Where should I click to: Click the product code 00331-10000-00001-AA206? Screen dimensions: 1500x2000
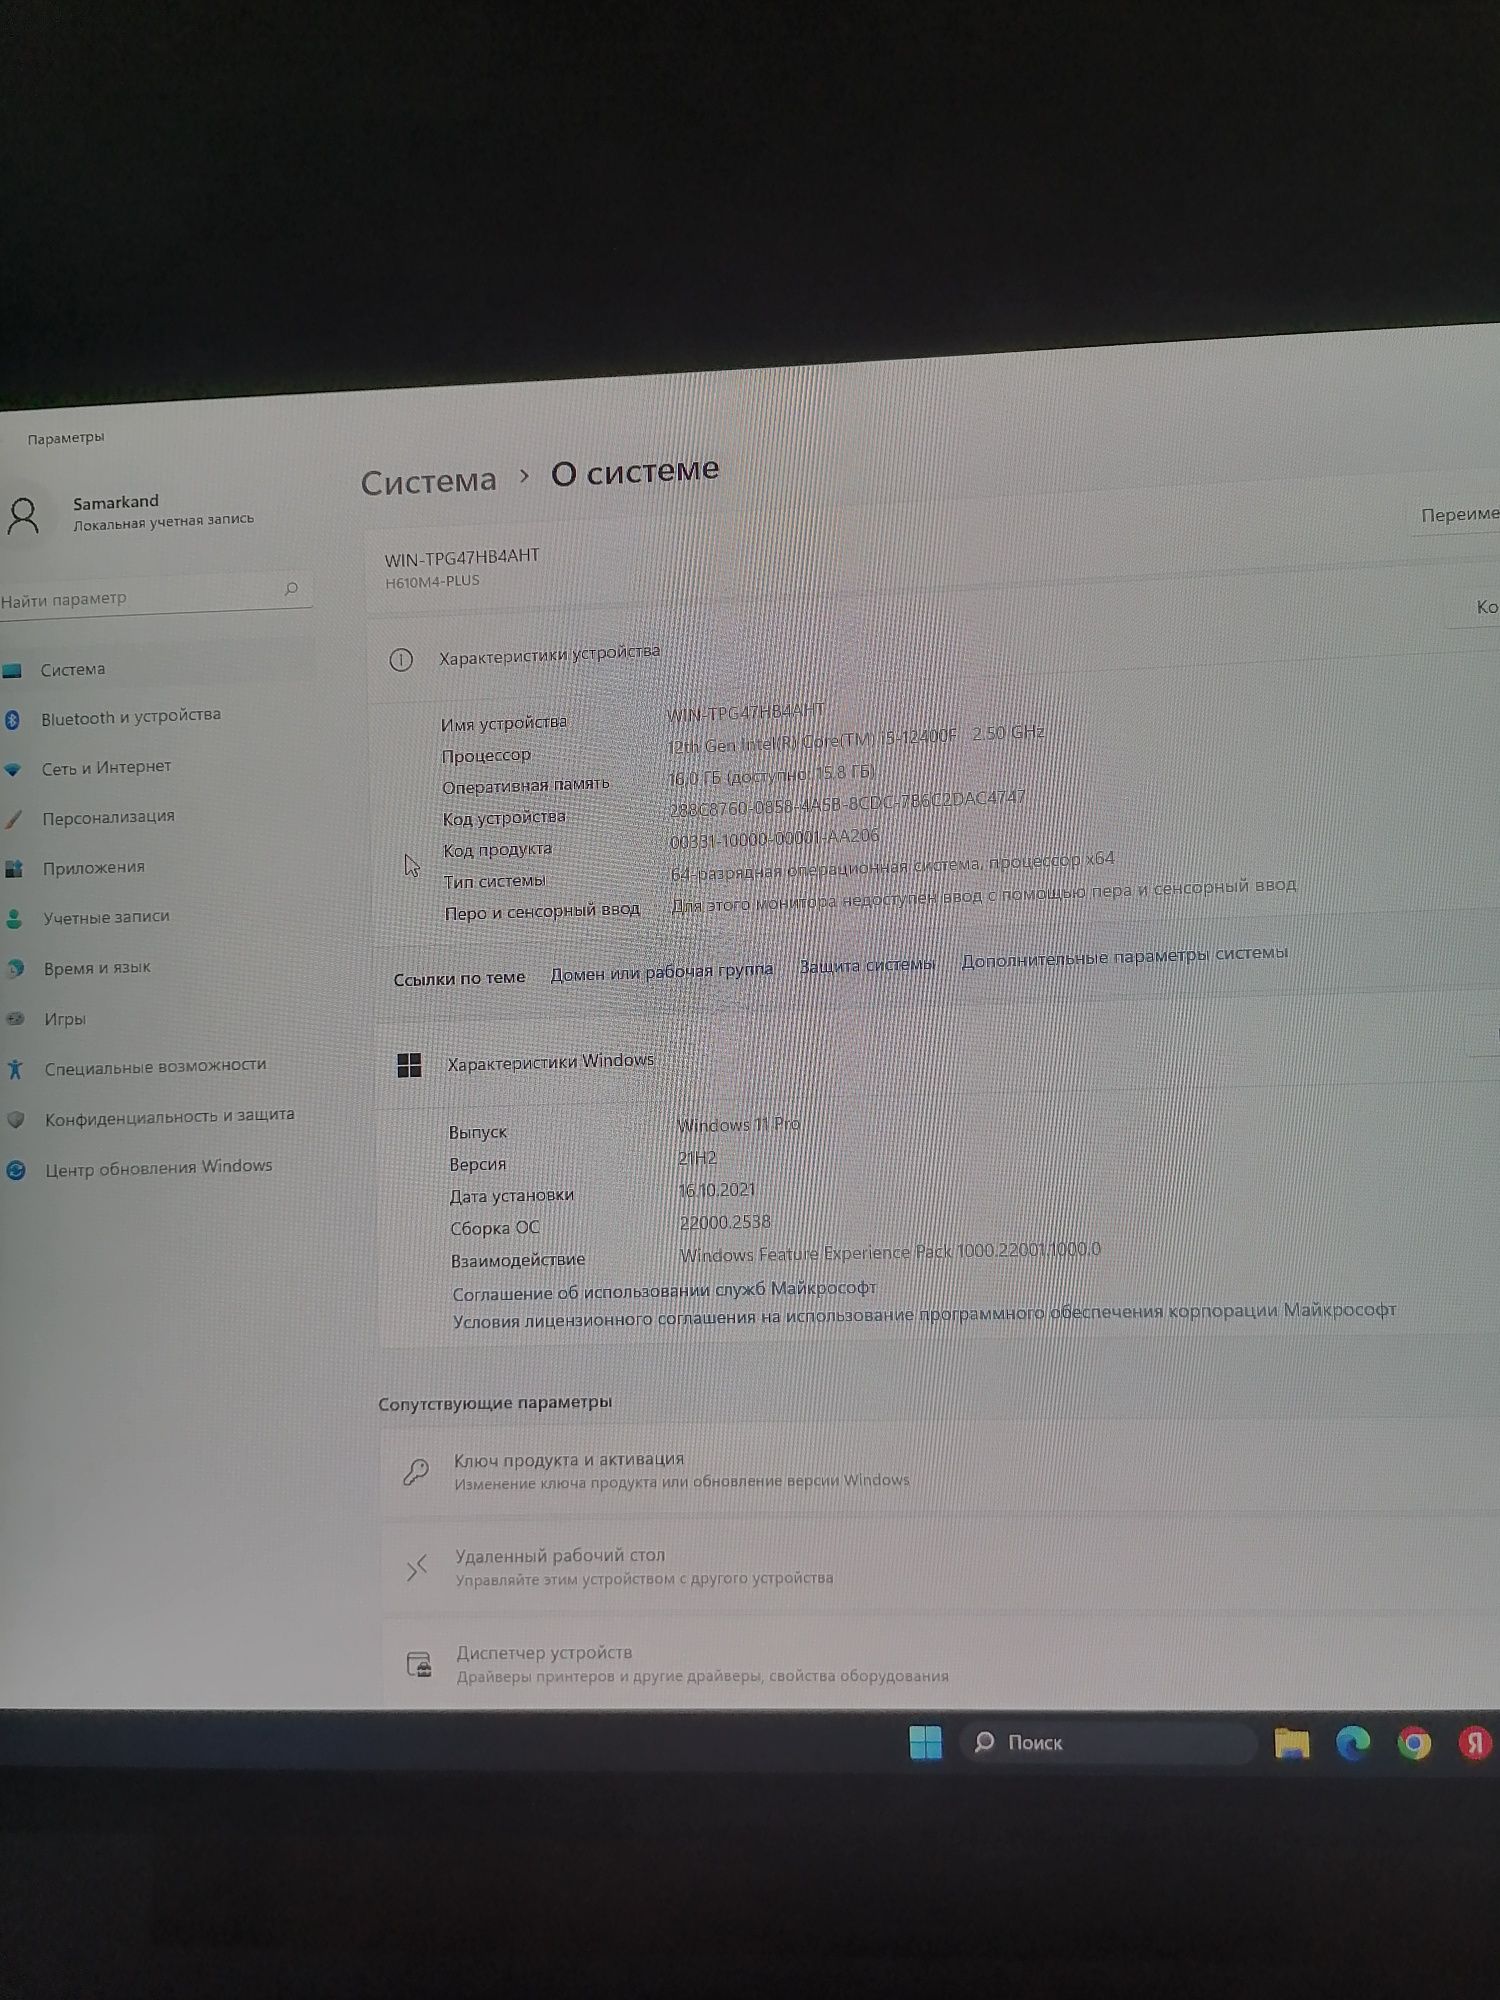tap(775, 838)
